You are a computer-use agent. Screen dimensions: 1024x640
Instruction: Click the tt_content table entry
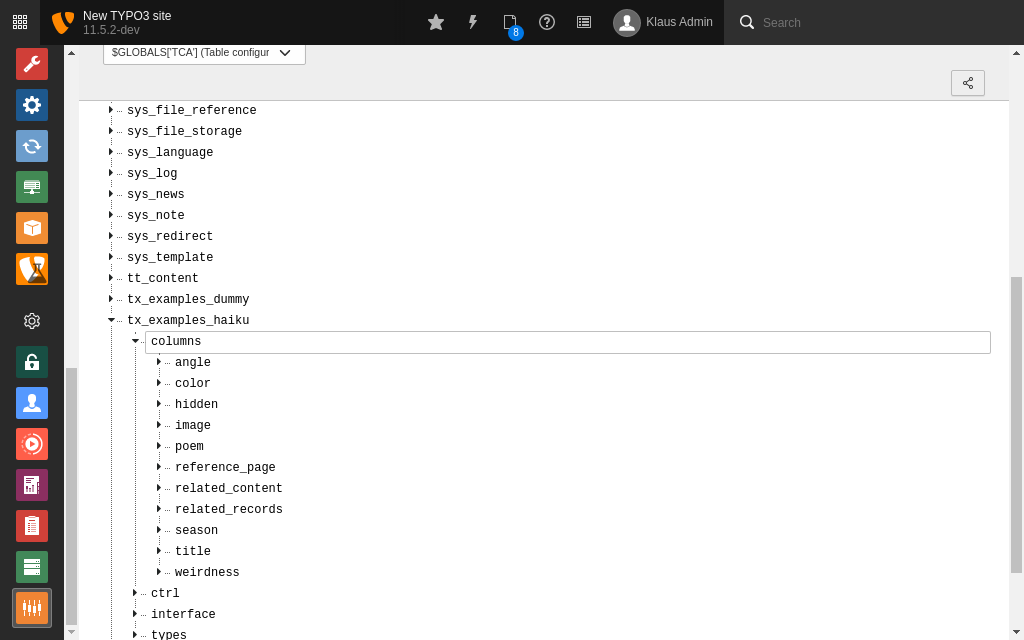tap(162, 279)
